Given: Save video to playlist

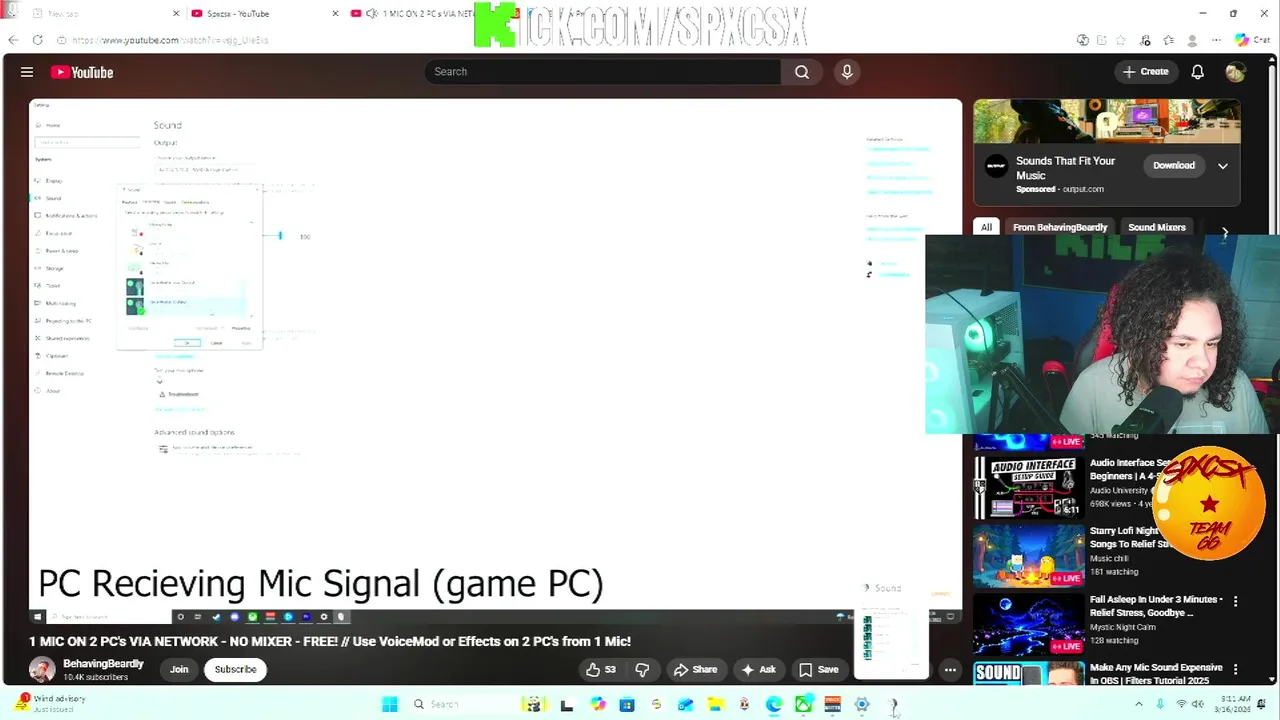Looking at the screenshot, I should [819, 669].
